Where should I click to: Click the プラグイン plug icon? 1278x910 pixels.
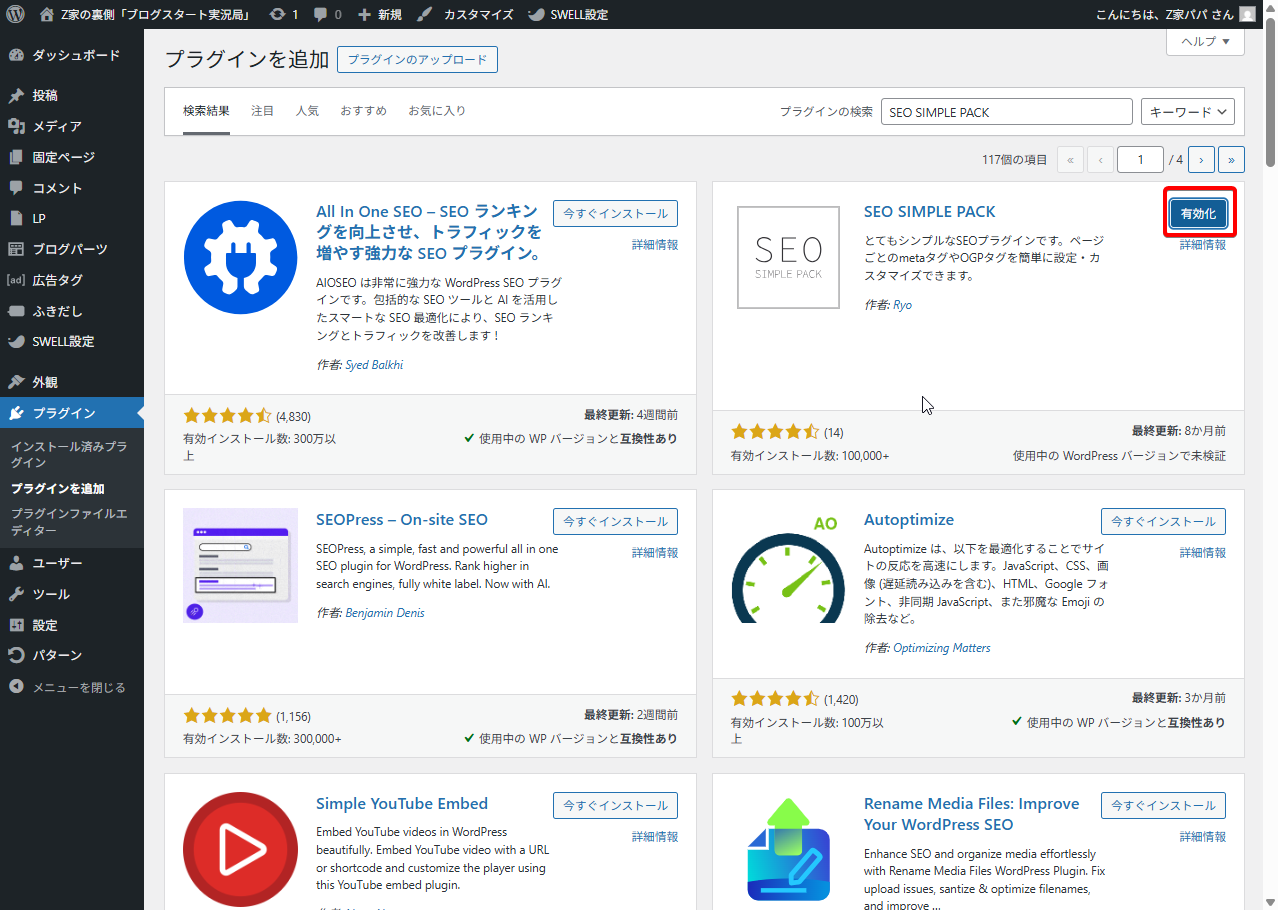point(16,413)
